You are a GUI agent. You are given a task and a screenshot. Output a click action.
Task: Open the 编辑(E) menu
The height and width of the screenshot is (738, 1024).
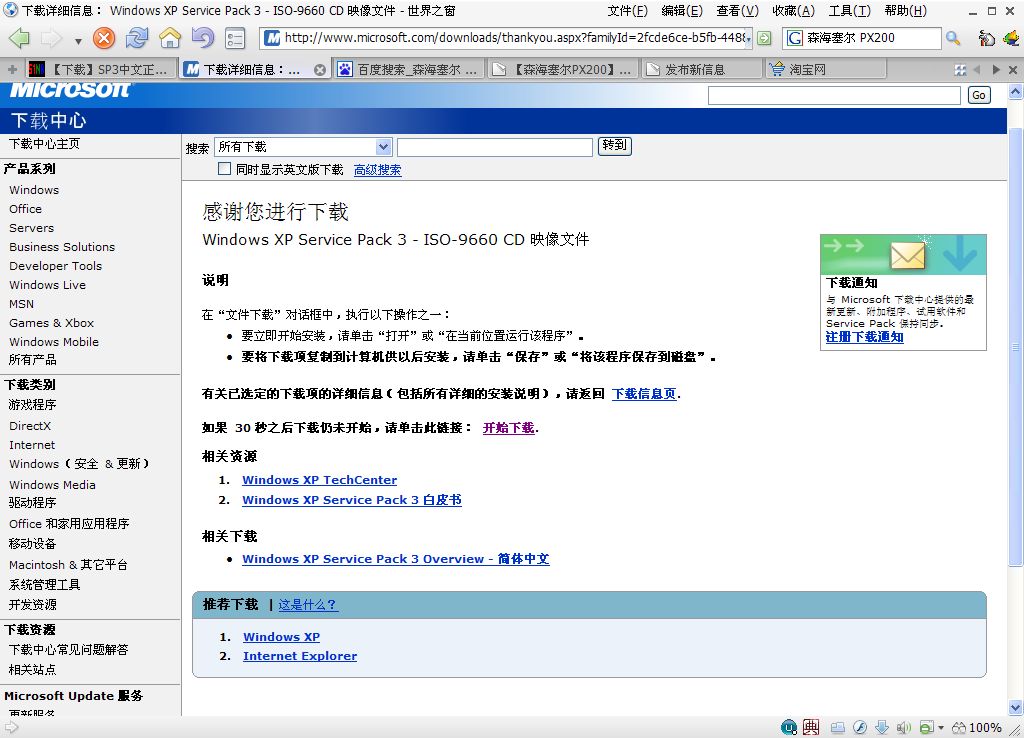682,10
